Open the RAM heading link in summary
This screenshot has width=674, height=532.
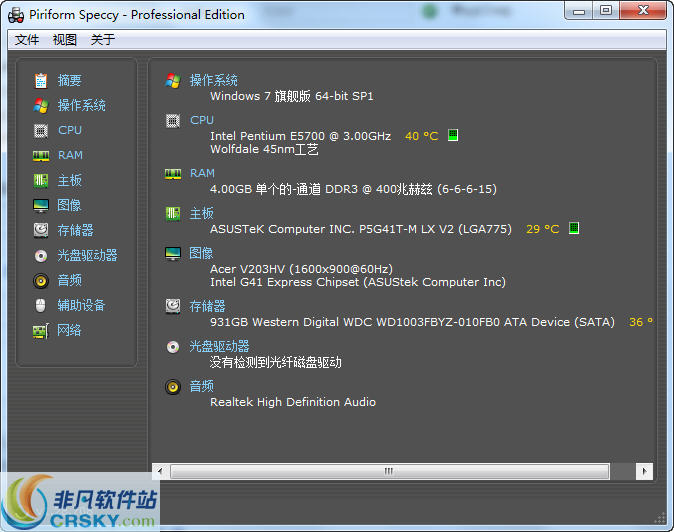202,173
